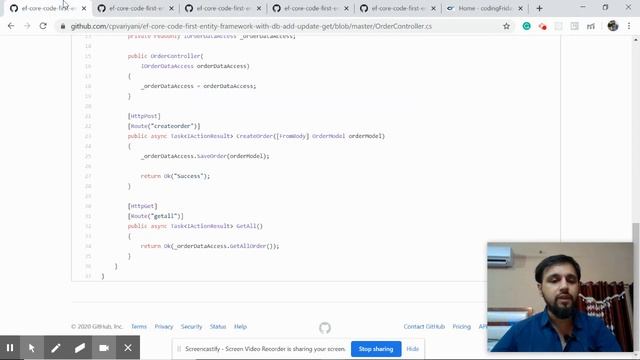Click the Route("createorder") line

click(164, 126)
